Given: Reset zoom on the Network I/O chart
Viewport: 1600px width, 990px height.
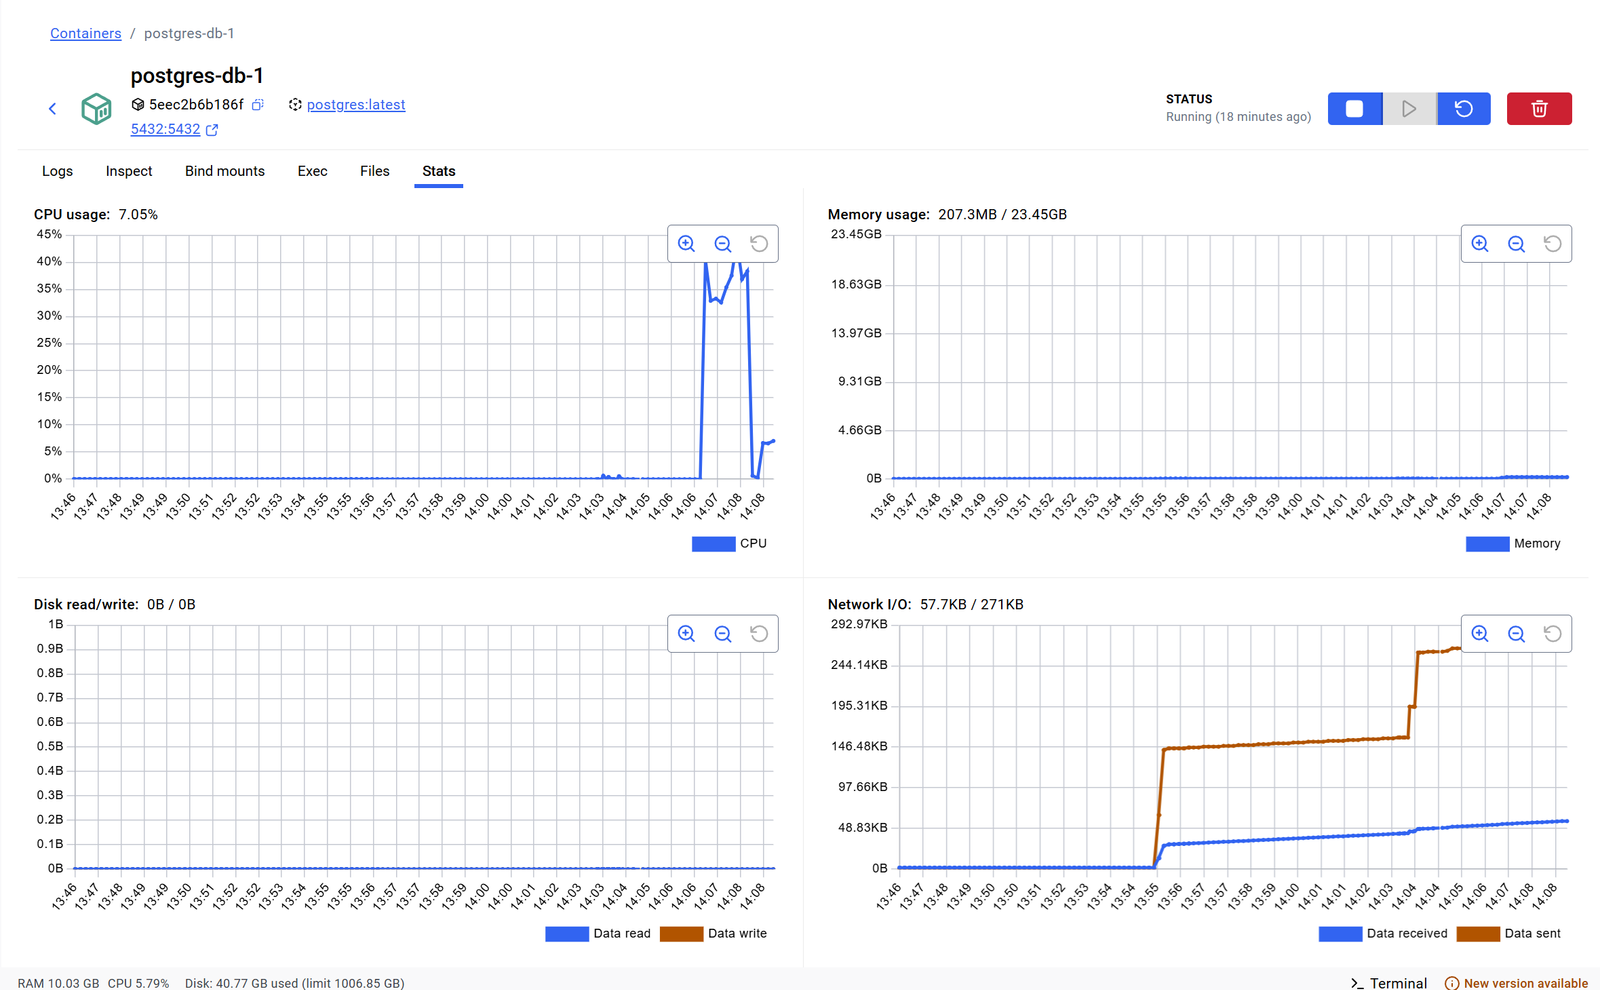Looking at the screenshot, I should click(x=1552, y=634).
